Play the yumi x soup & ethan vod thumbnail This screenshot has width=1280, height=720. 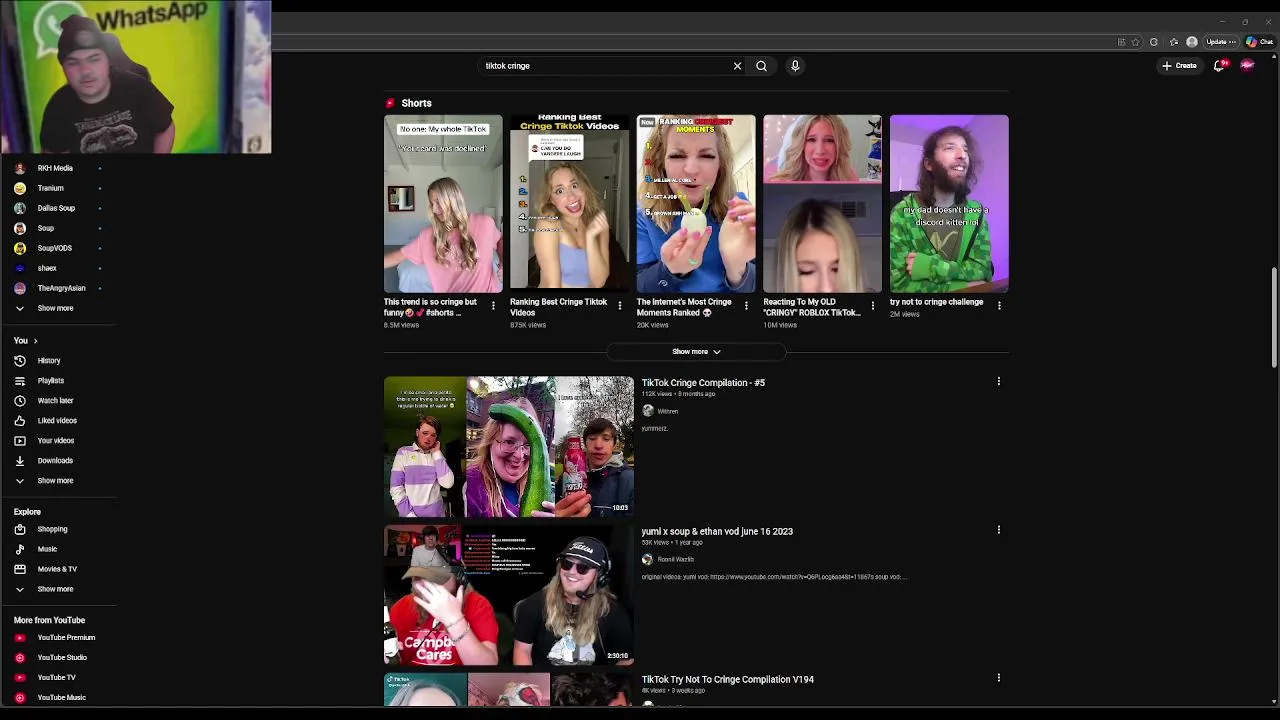point(508,595)
